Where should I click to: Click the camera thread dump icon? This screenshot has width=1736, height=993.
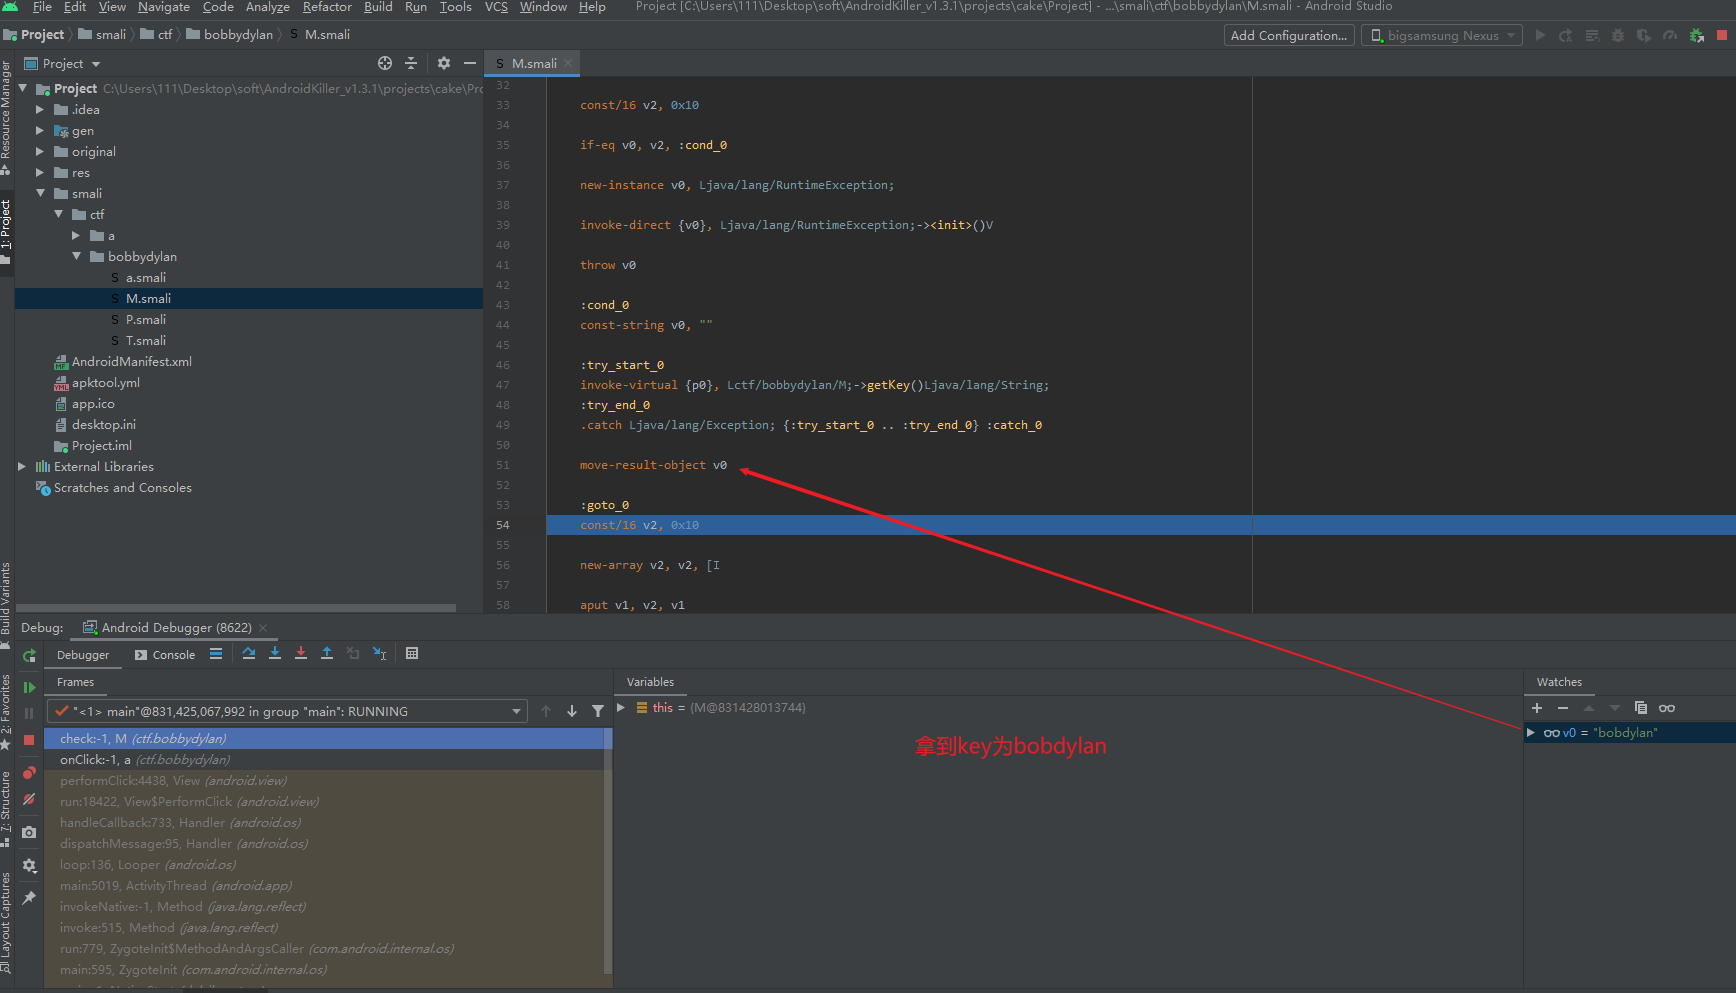tap(29, 832)
